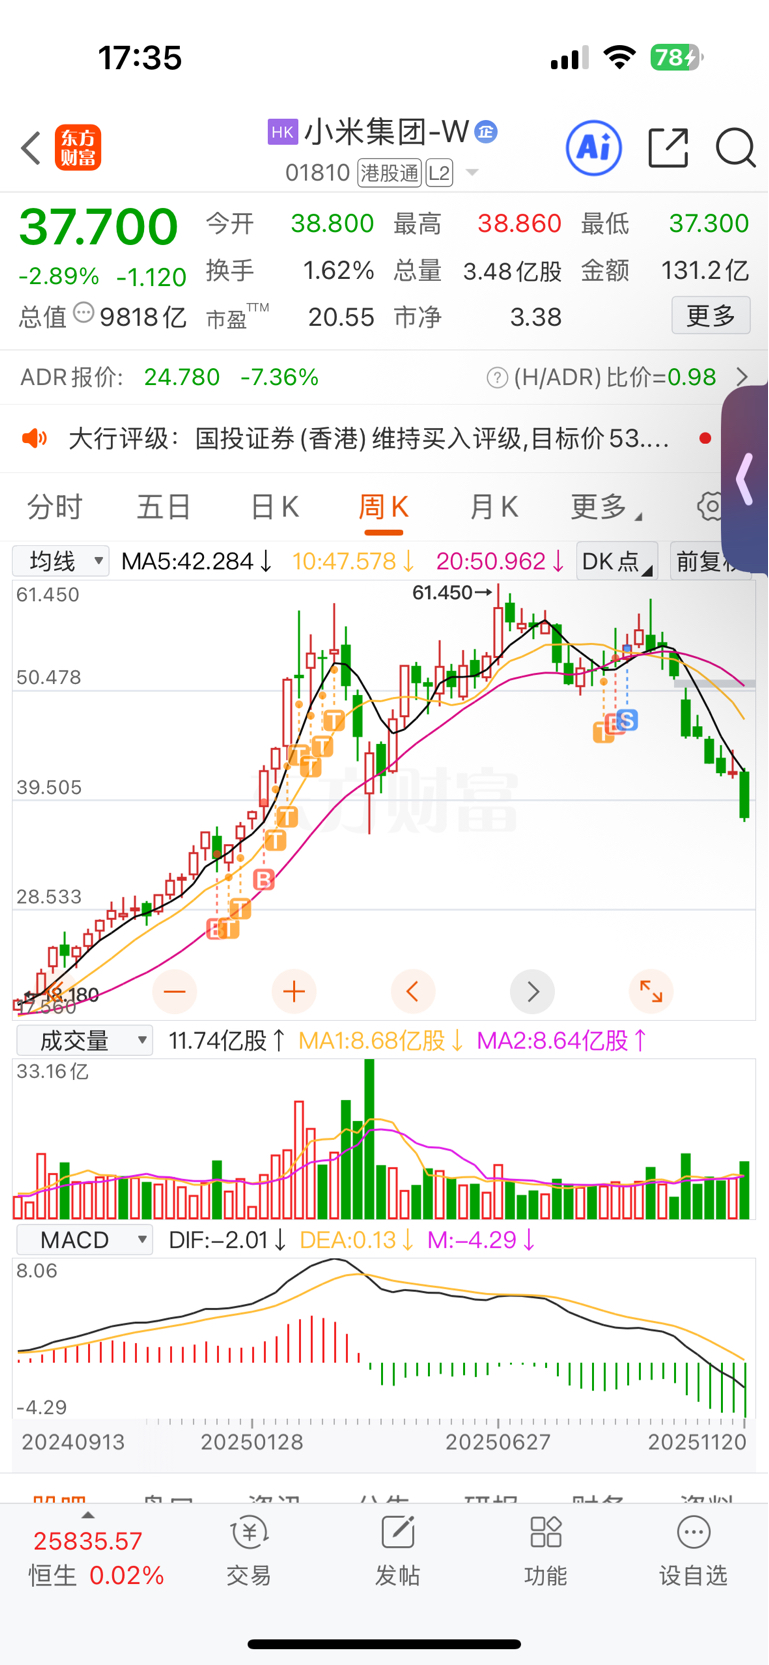
Task: Tap the DIF:-2.01 MACD value
Action: pyautogui.click(x=228, y=1240)
